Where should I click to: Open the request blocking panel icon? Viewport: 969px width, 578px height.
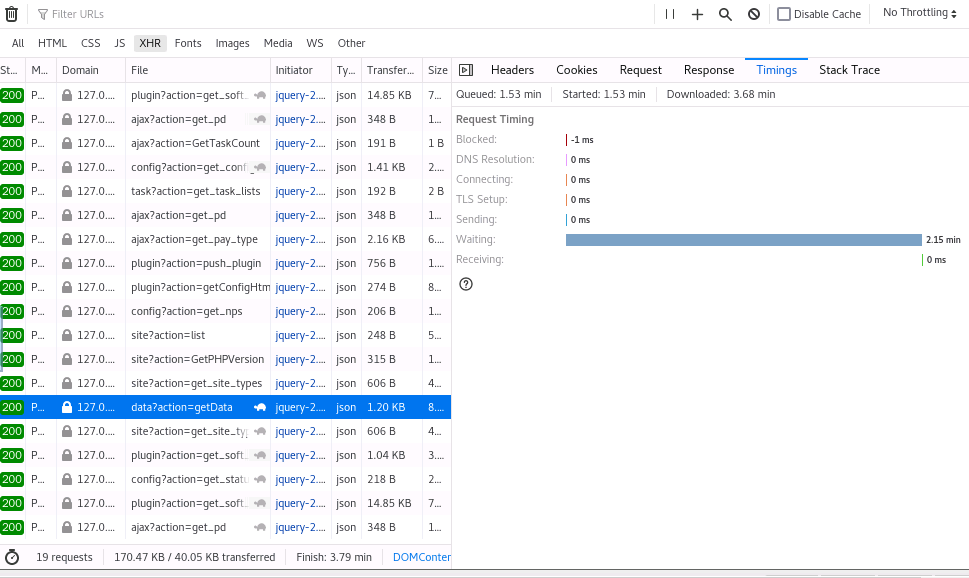coord(753,14)
